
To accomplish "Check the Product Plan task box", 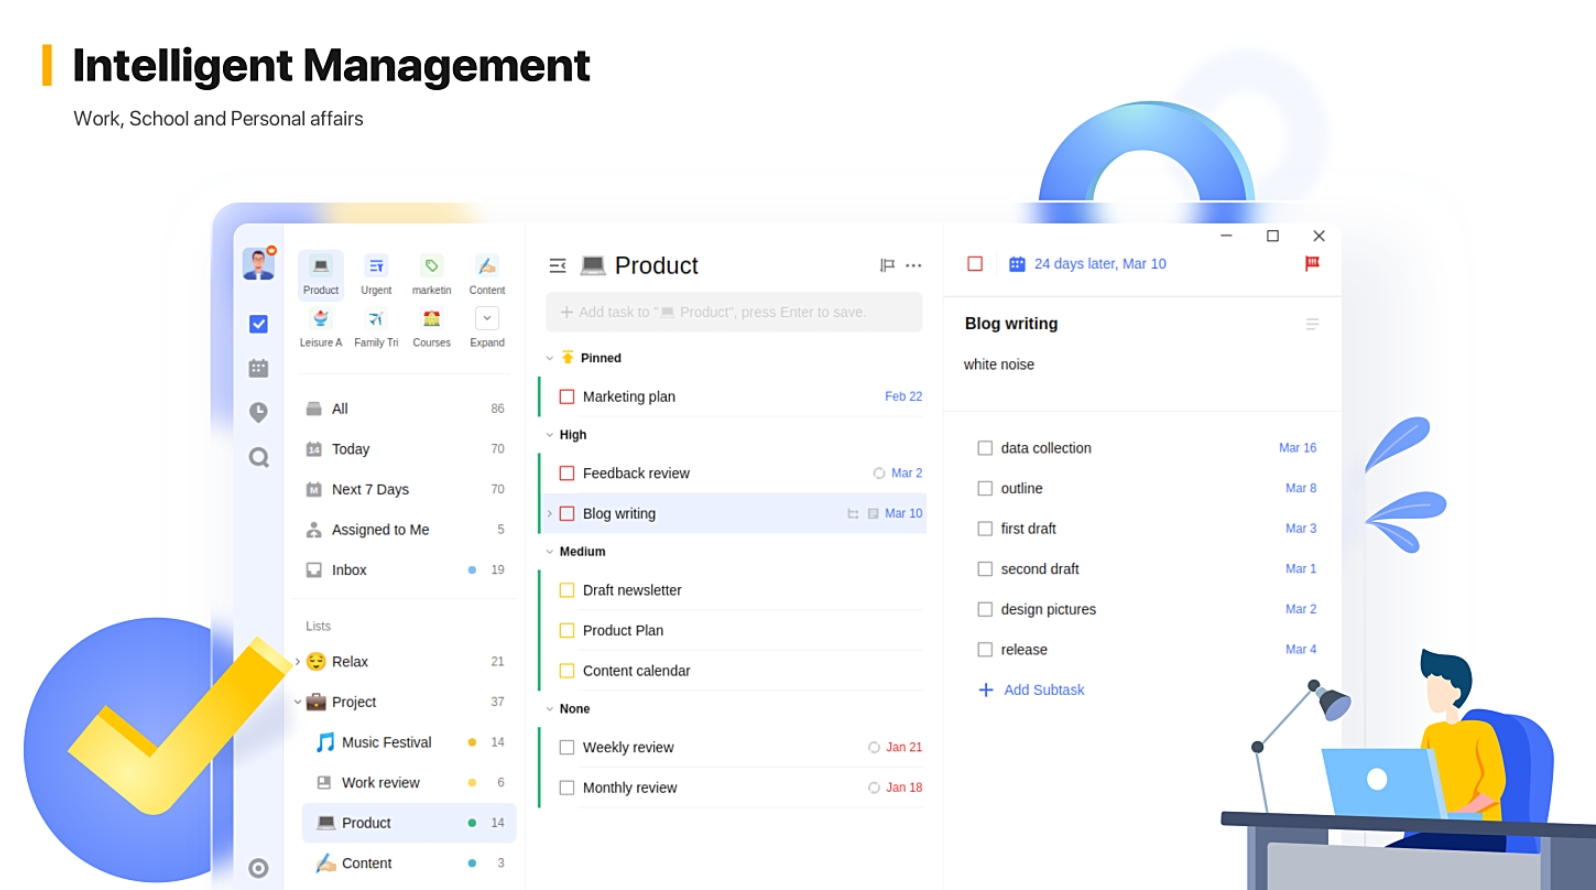I will [567, 631].
